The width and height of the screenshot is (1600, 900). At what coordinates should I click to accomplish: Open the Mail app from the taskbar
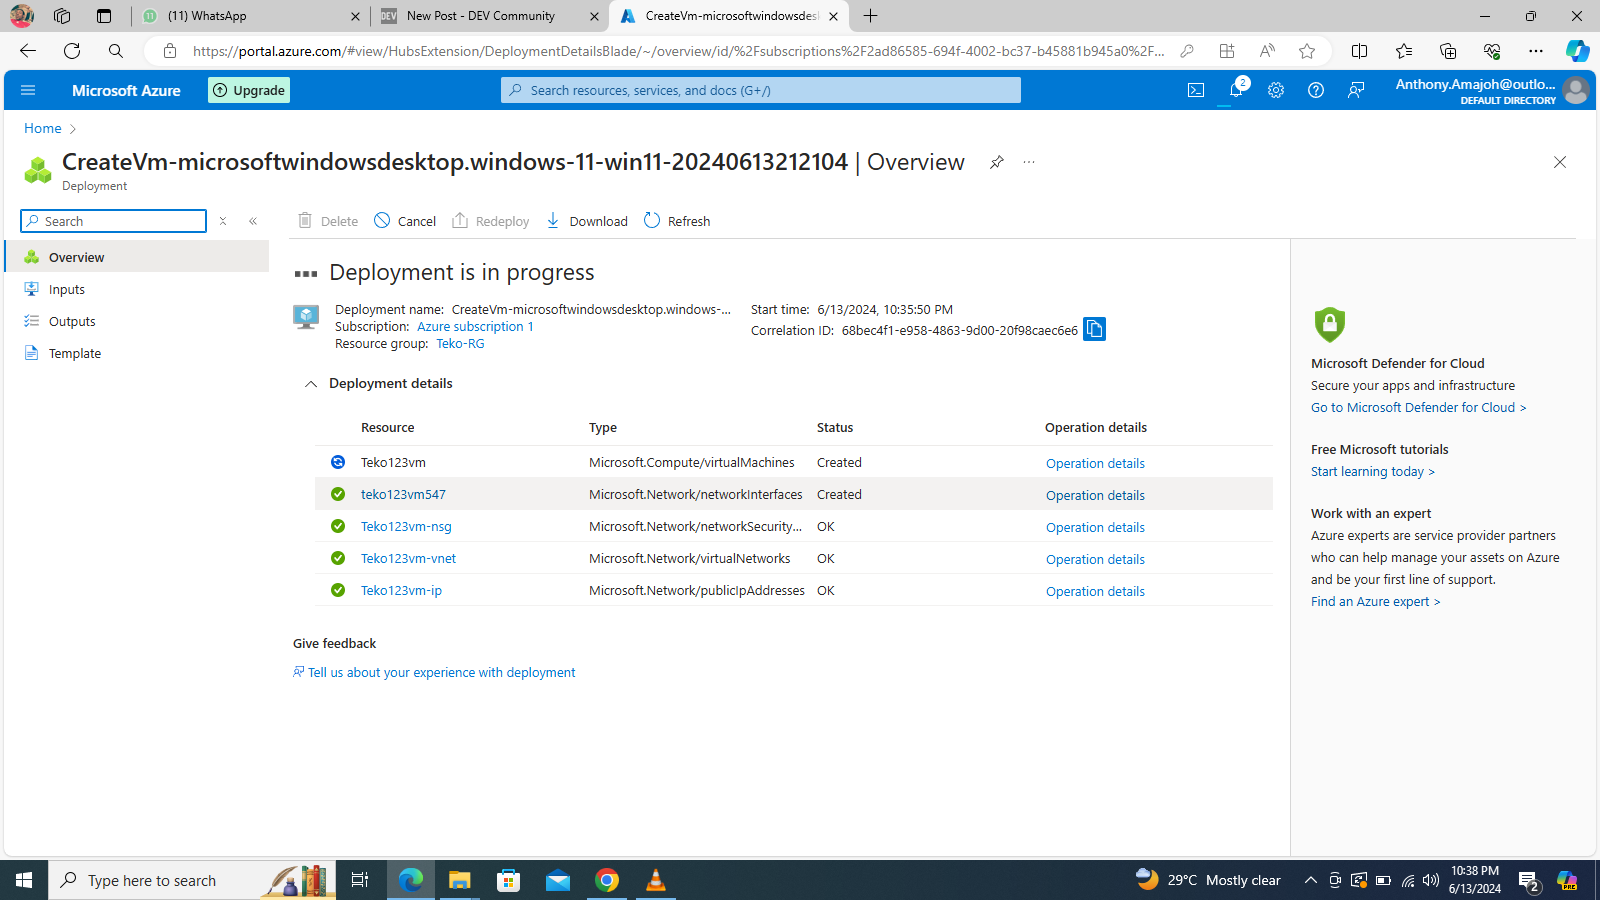[x=558, y=880]
